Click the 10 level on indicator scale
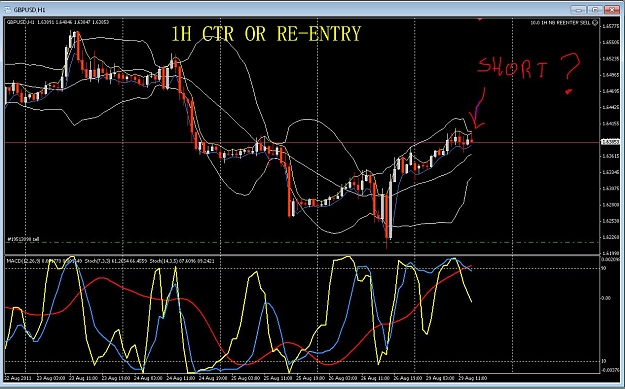The image size is (625, 389). click(x=603, y=361)
